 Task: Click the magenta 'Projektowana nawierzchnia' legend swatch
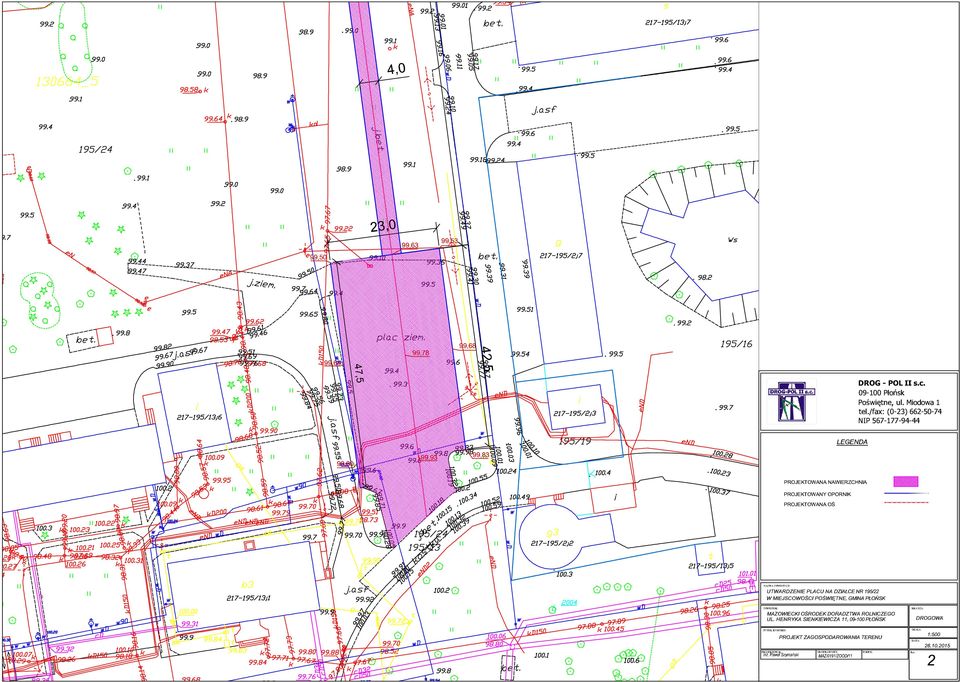pyautogui.click(x=906, y=482)
